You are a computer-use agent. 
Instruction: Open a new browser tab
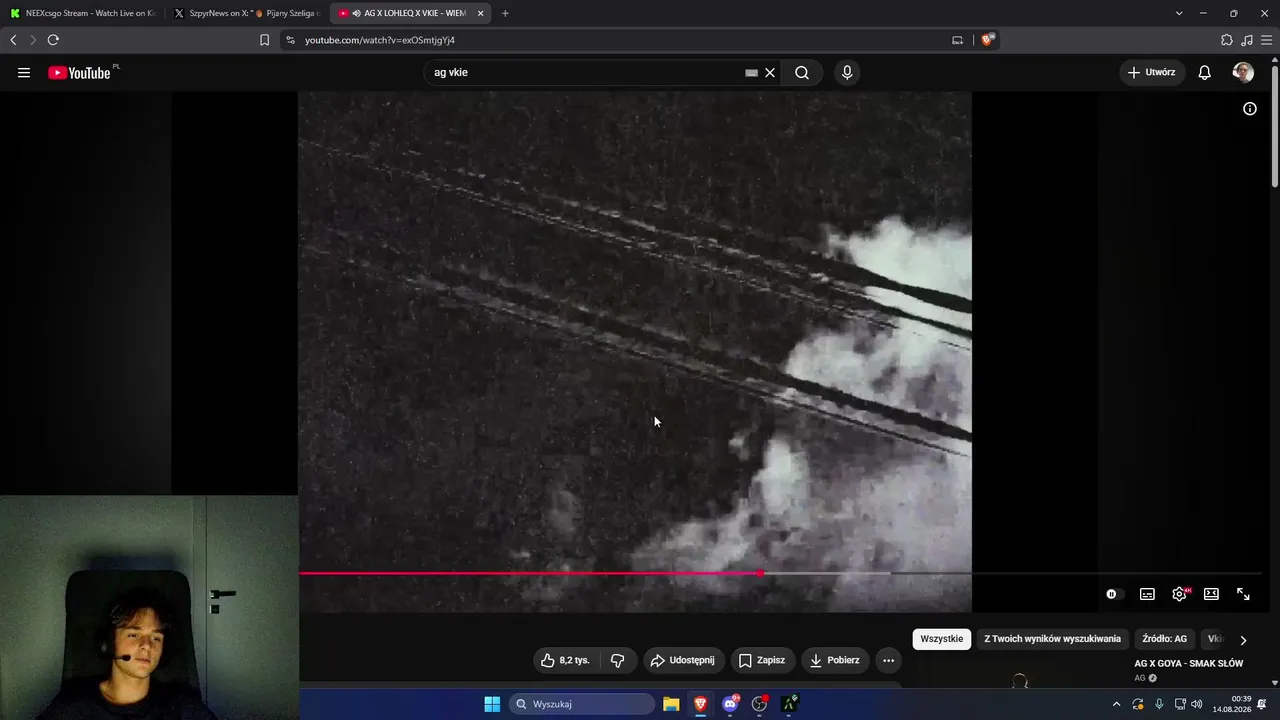coord(505,13)
